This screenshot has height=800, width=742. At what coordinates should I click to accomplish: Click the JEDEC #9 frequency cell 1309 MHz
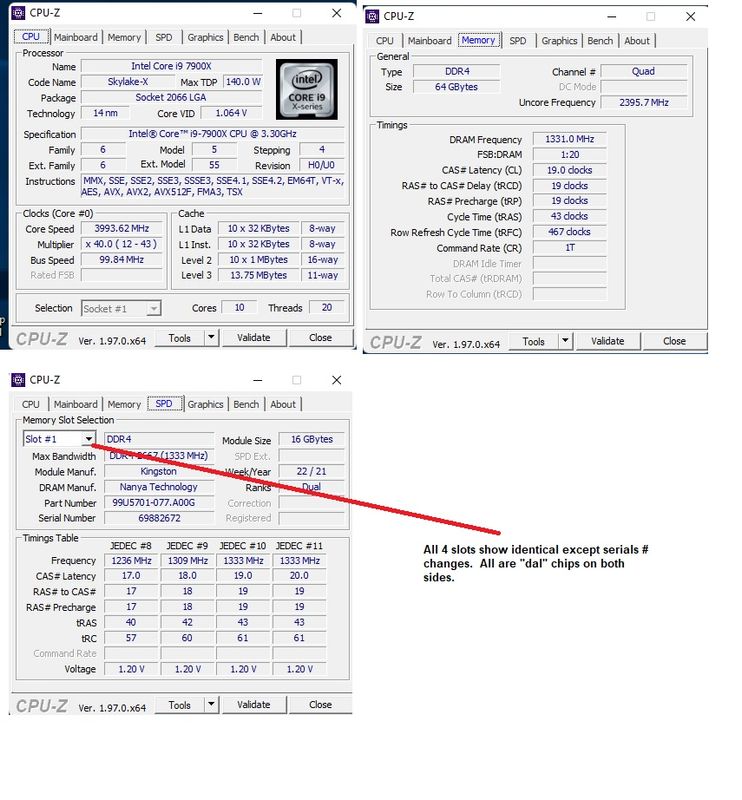[x=187, y=561]
